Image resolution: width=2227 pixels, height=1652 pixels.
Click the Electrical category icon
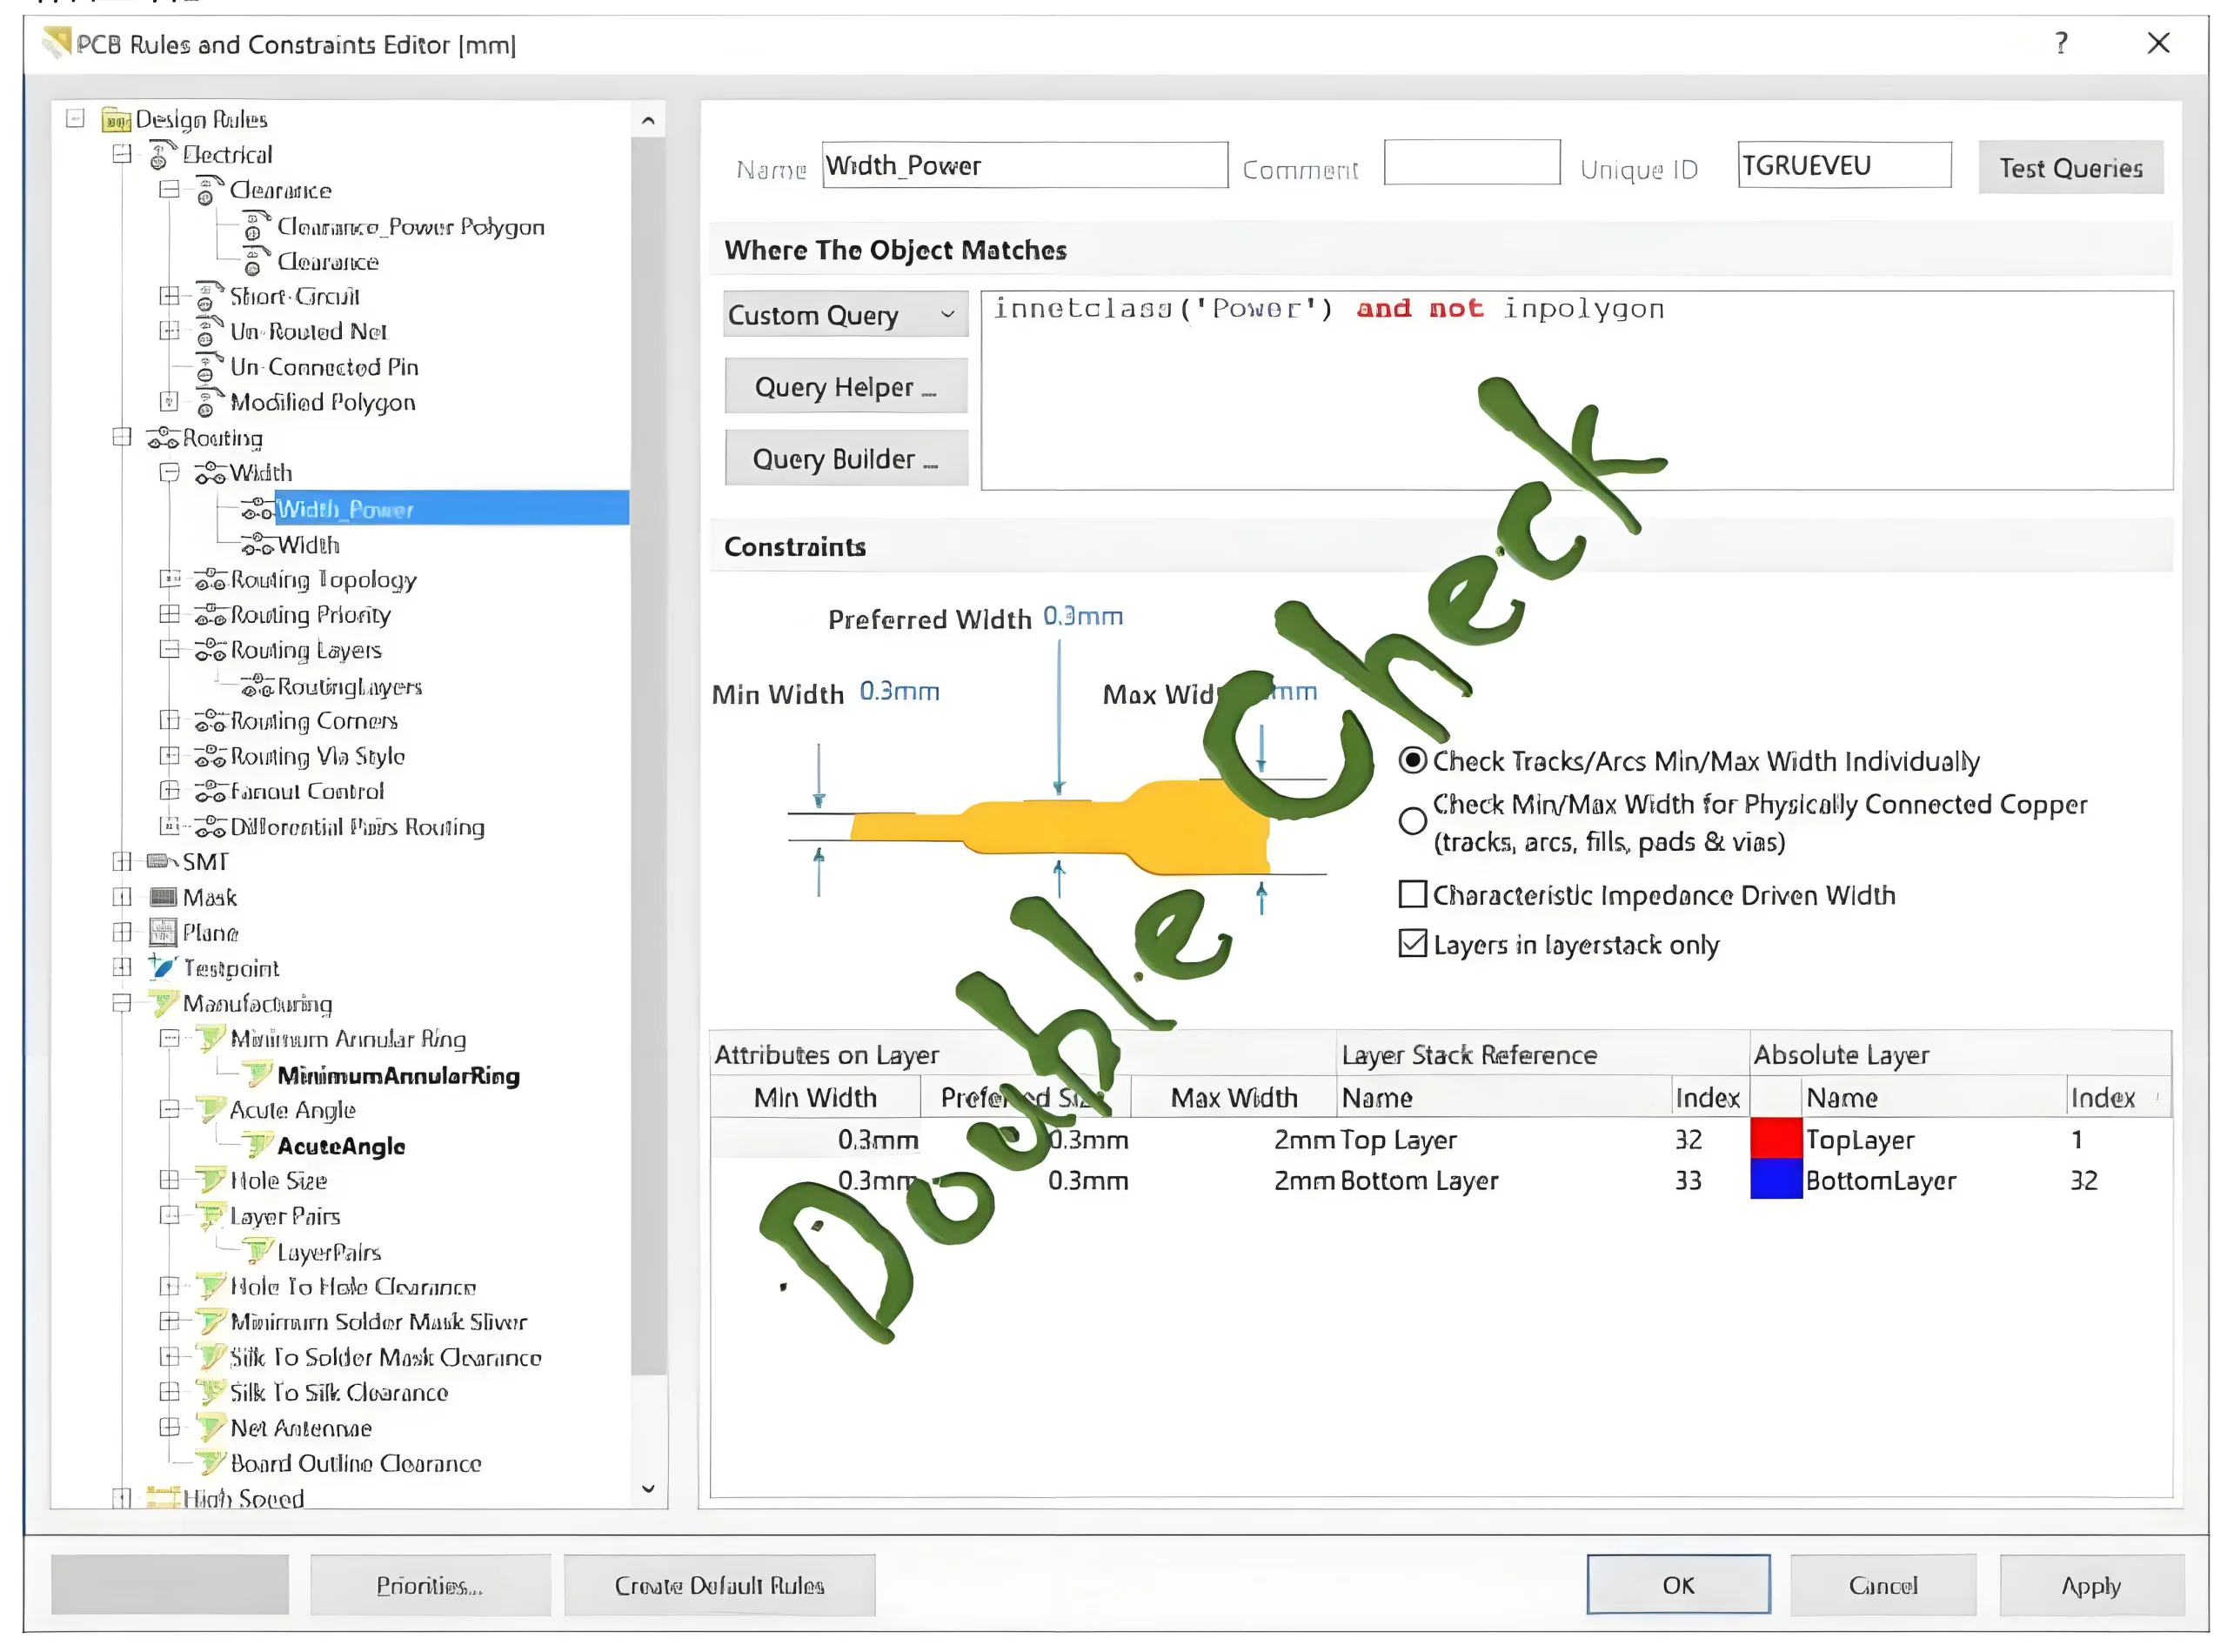click(160, 155)
